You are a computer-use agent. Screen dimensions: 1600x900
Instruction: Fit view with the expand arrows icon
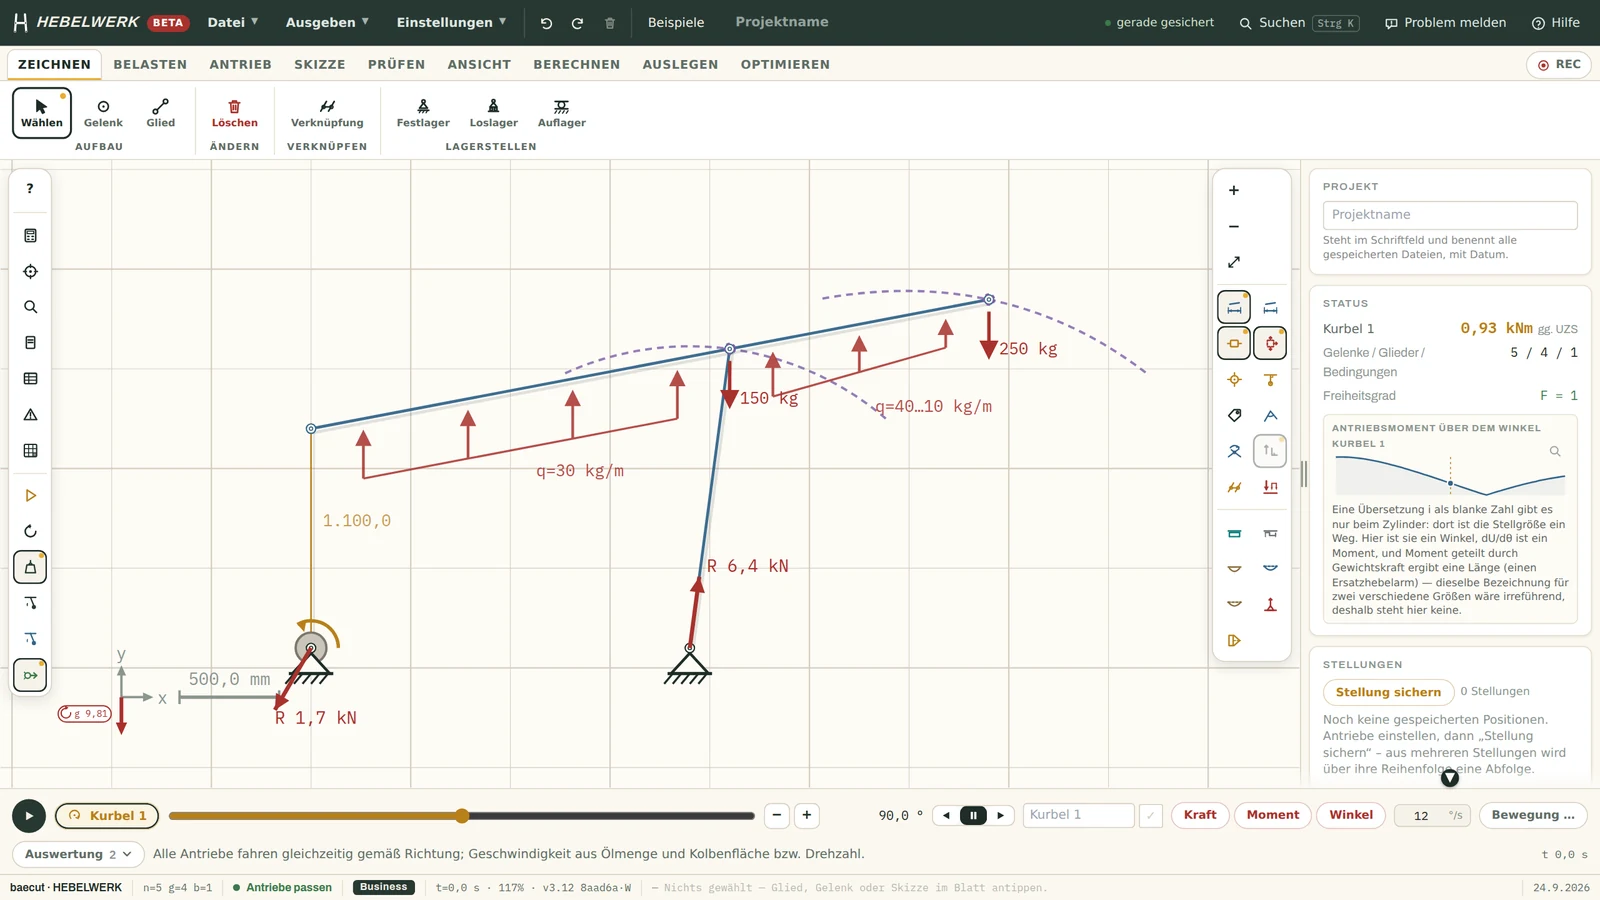coord(1234,262)
